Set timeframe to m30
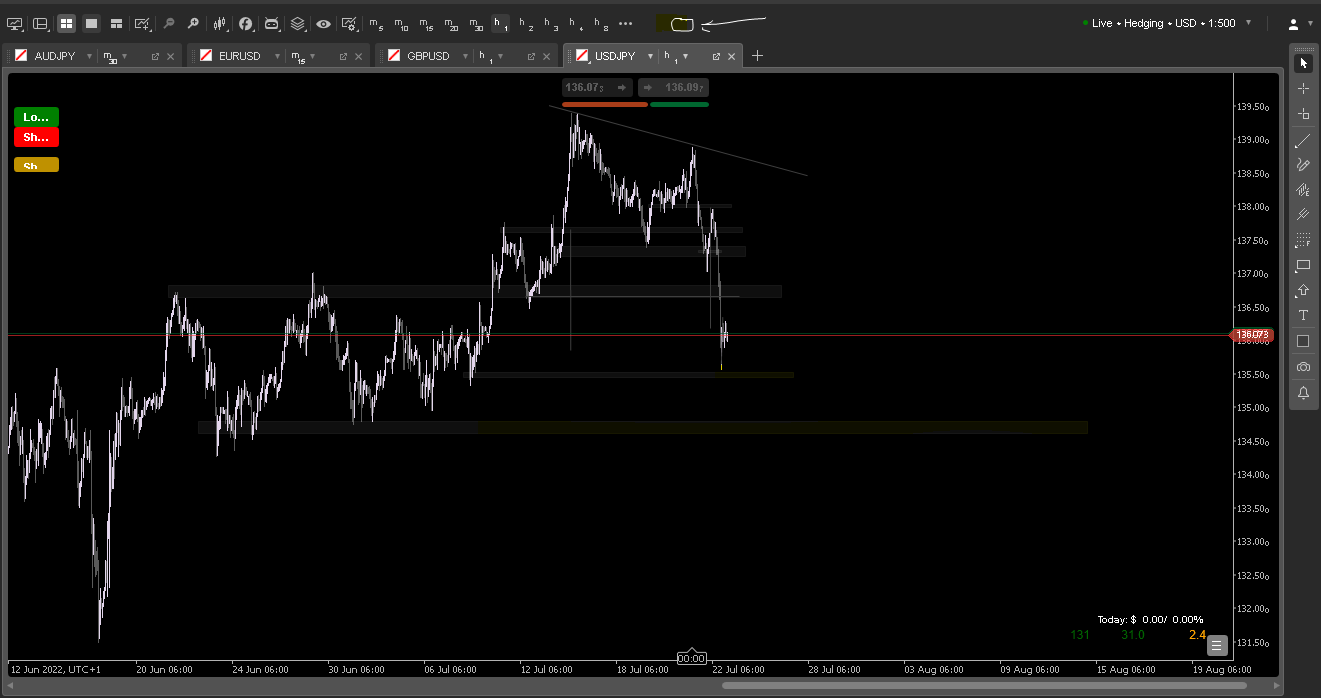This screenshot has width=1321, height=698. 476,23
